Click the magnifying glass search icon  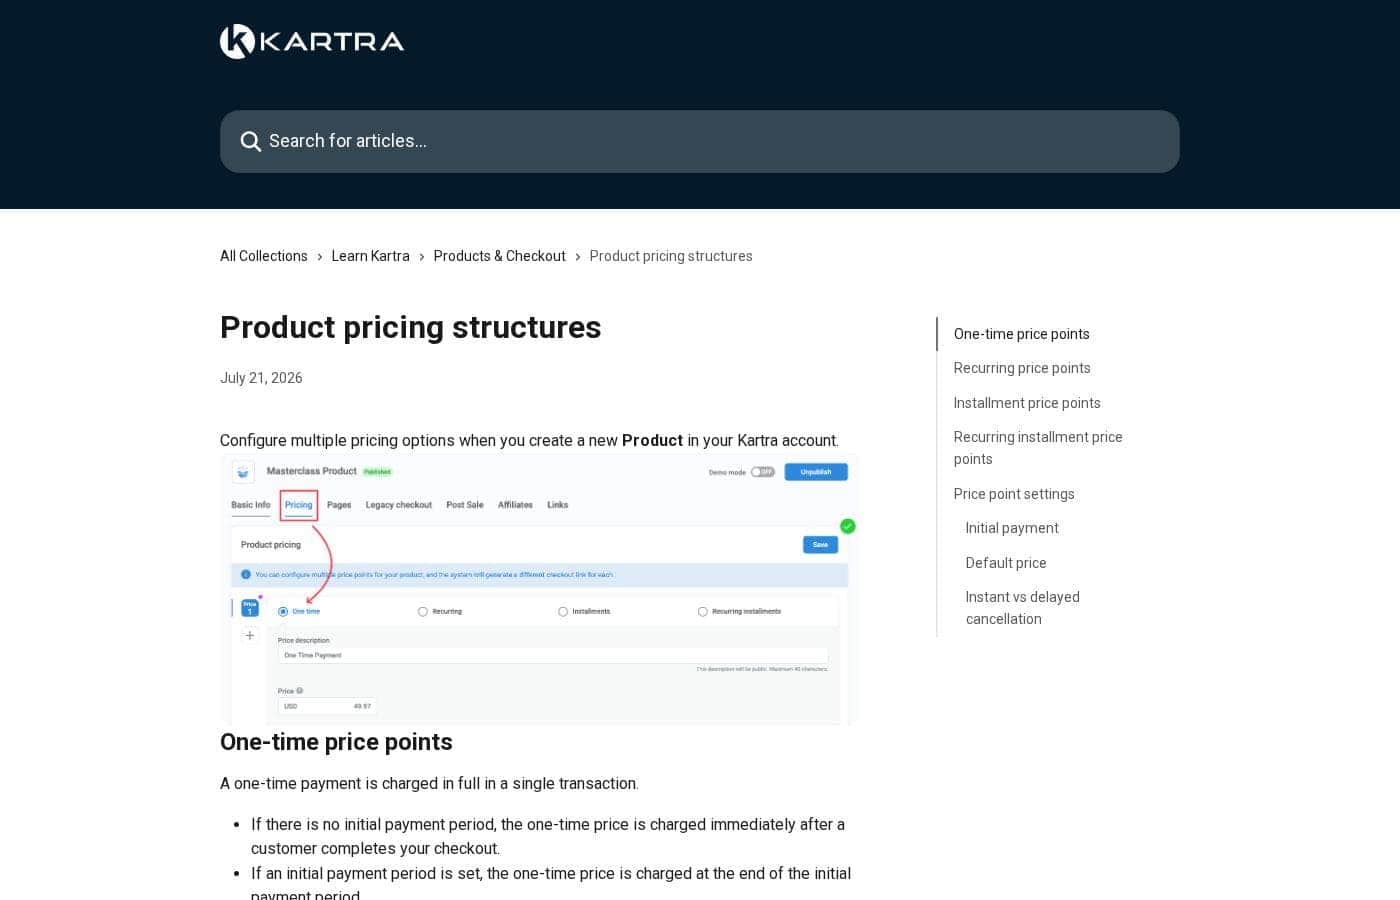pyautogui.click(x=250, y=142)
